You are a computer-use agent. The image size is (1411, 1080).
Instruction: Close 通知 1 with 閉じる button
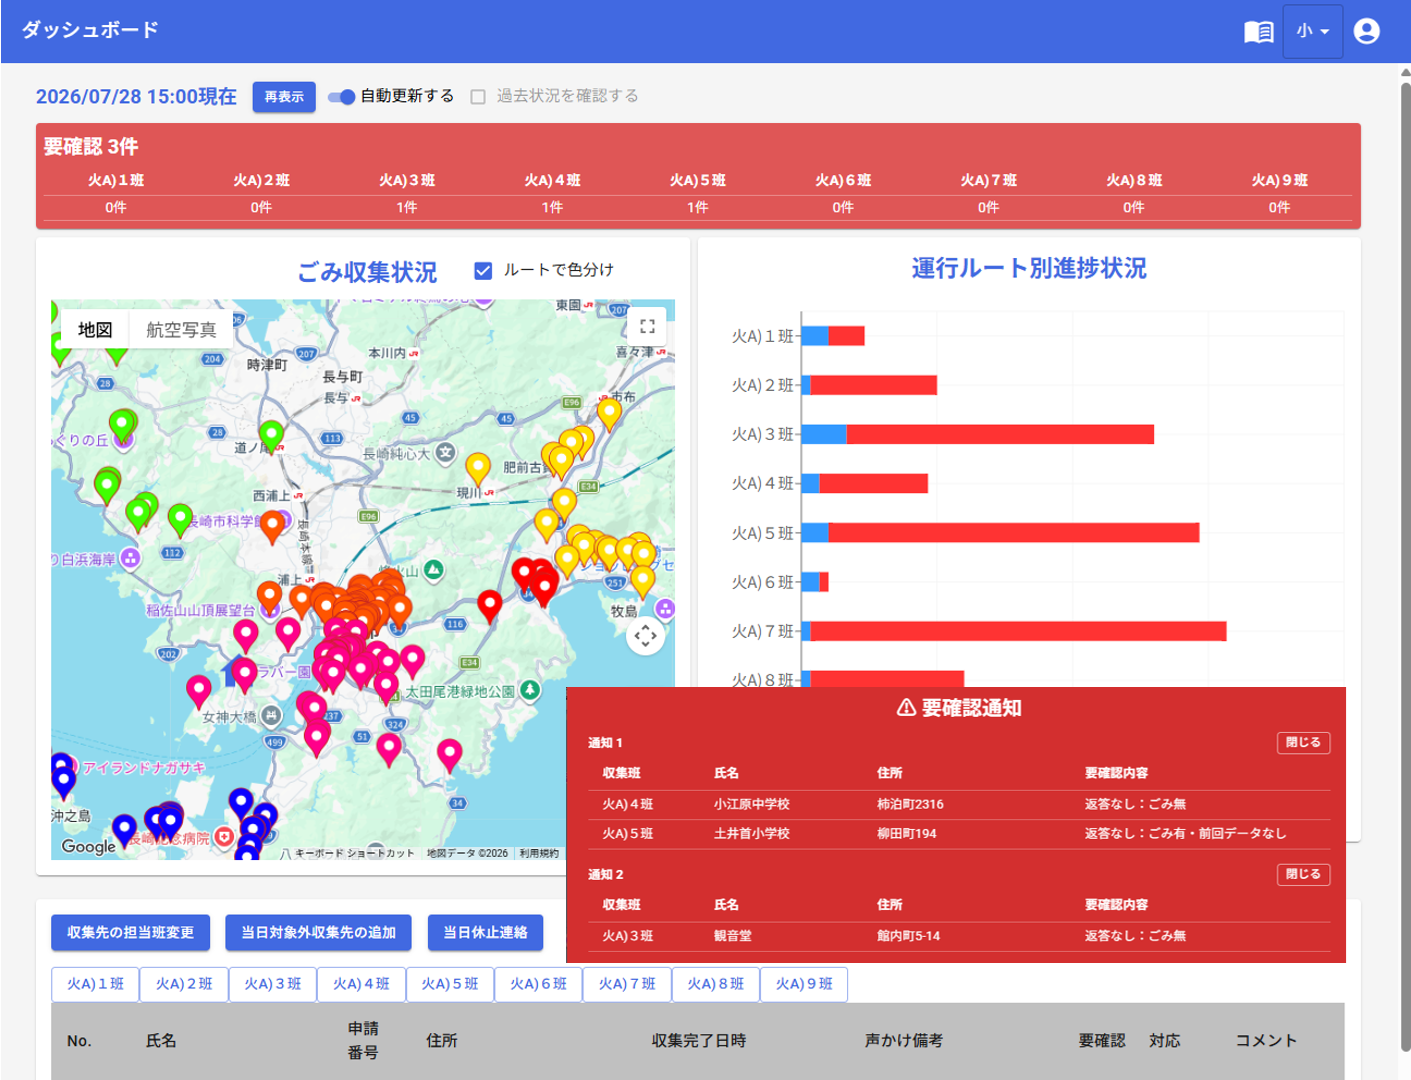click(x=1303, y=743)
